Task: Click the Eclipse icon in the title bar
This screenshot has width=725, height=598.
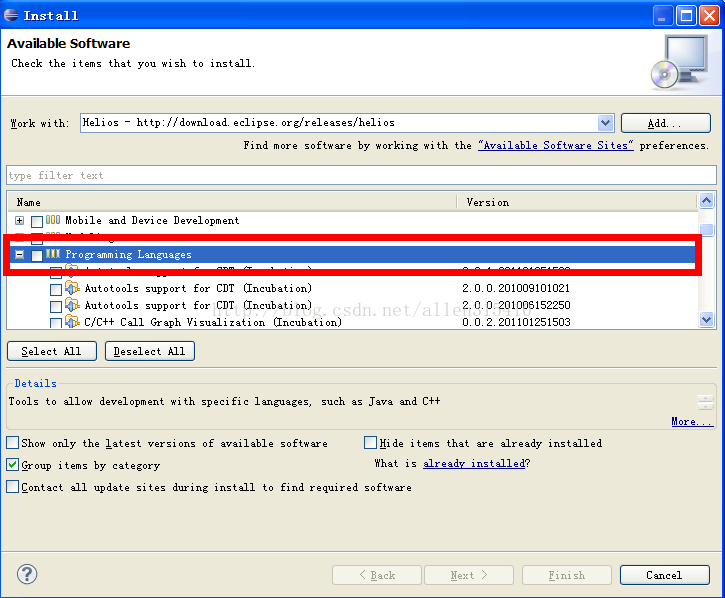Action: (11, 15)
